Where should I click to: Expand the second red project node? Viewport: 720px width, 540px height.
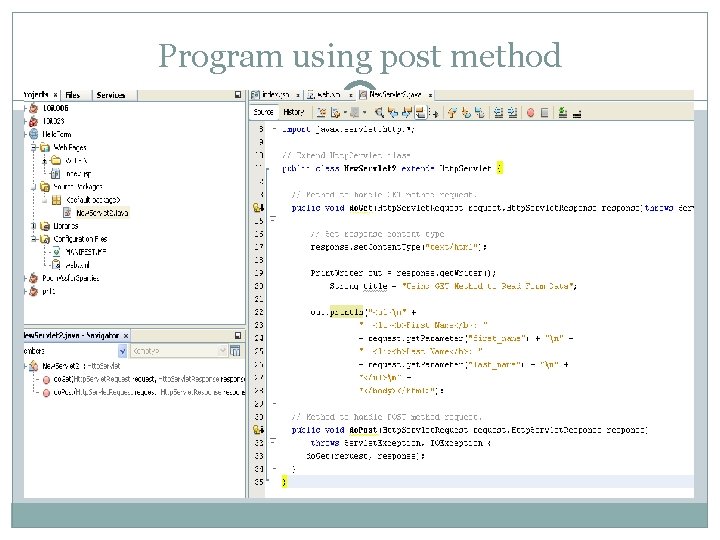point(26,121)
